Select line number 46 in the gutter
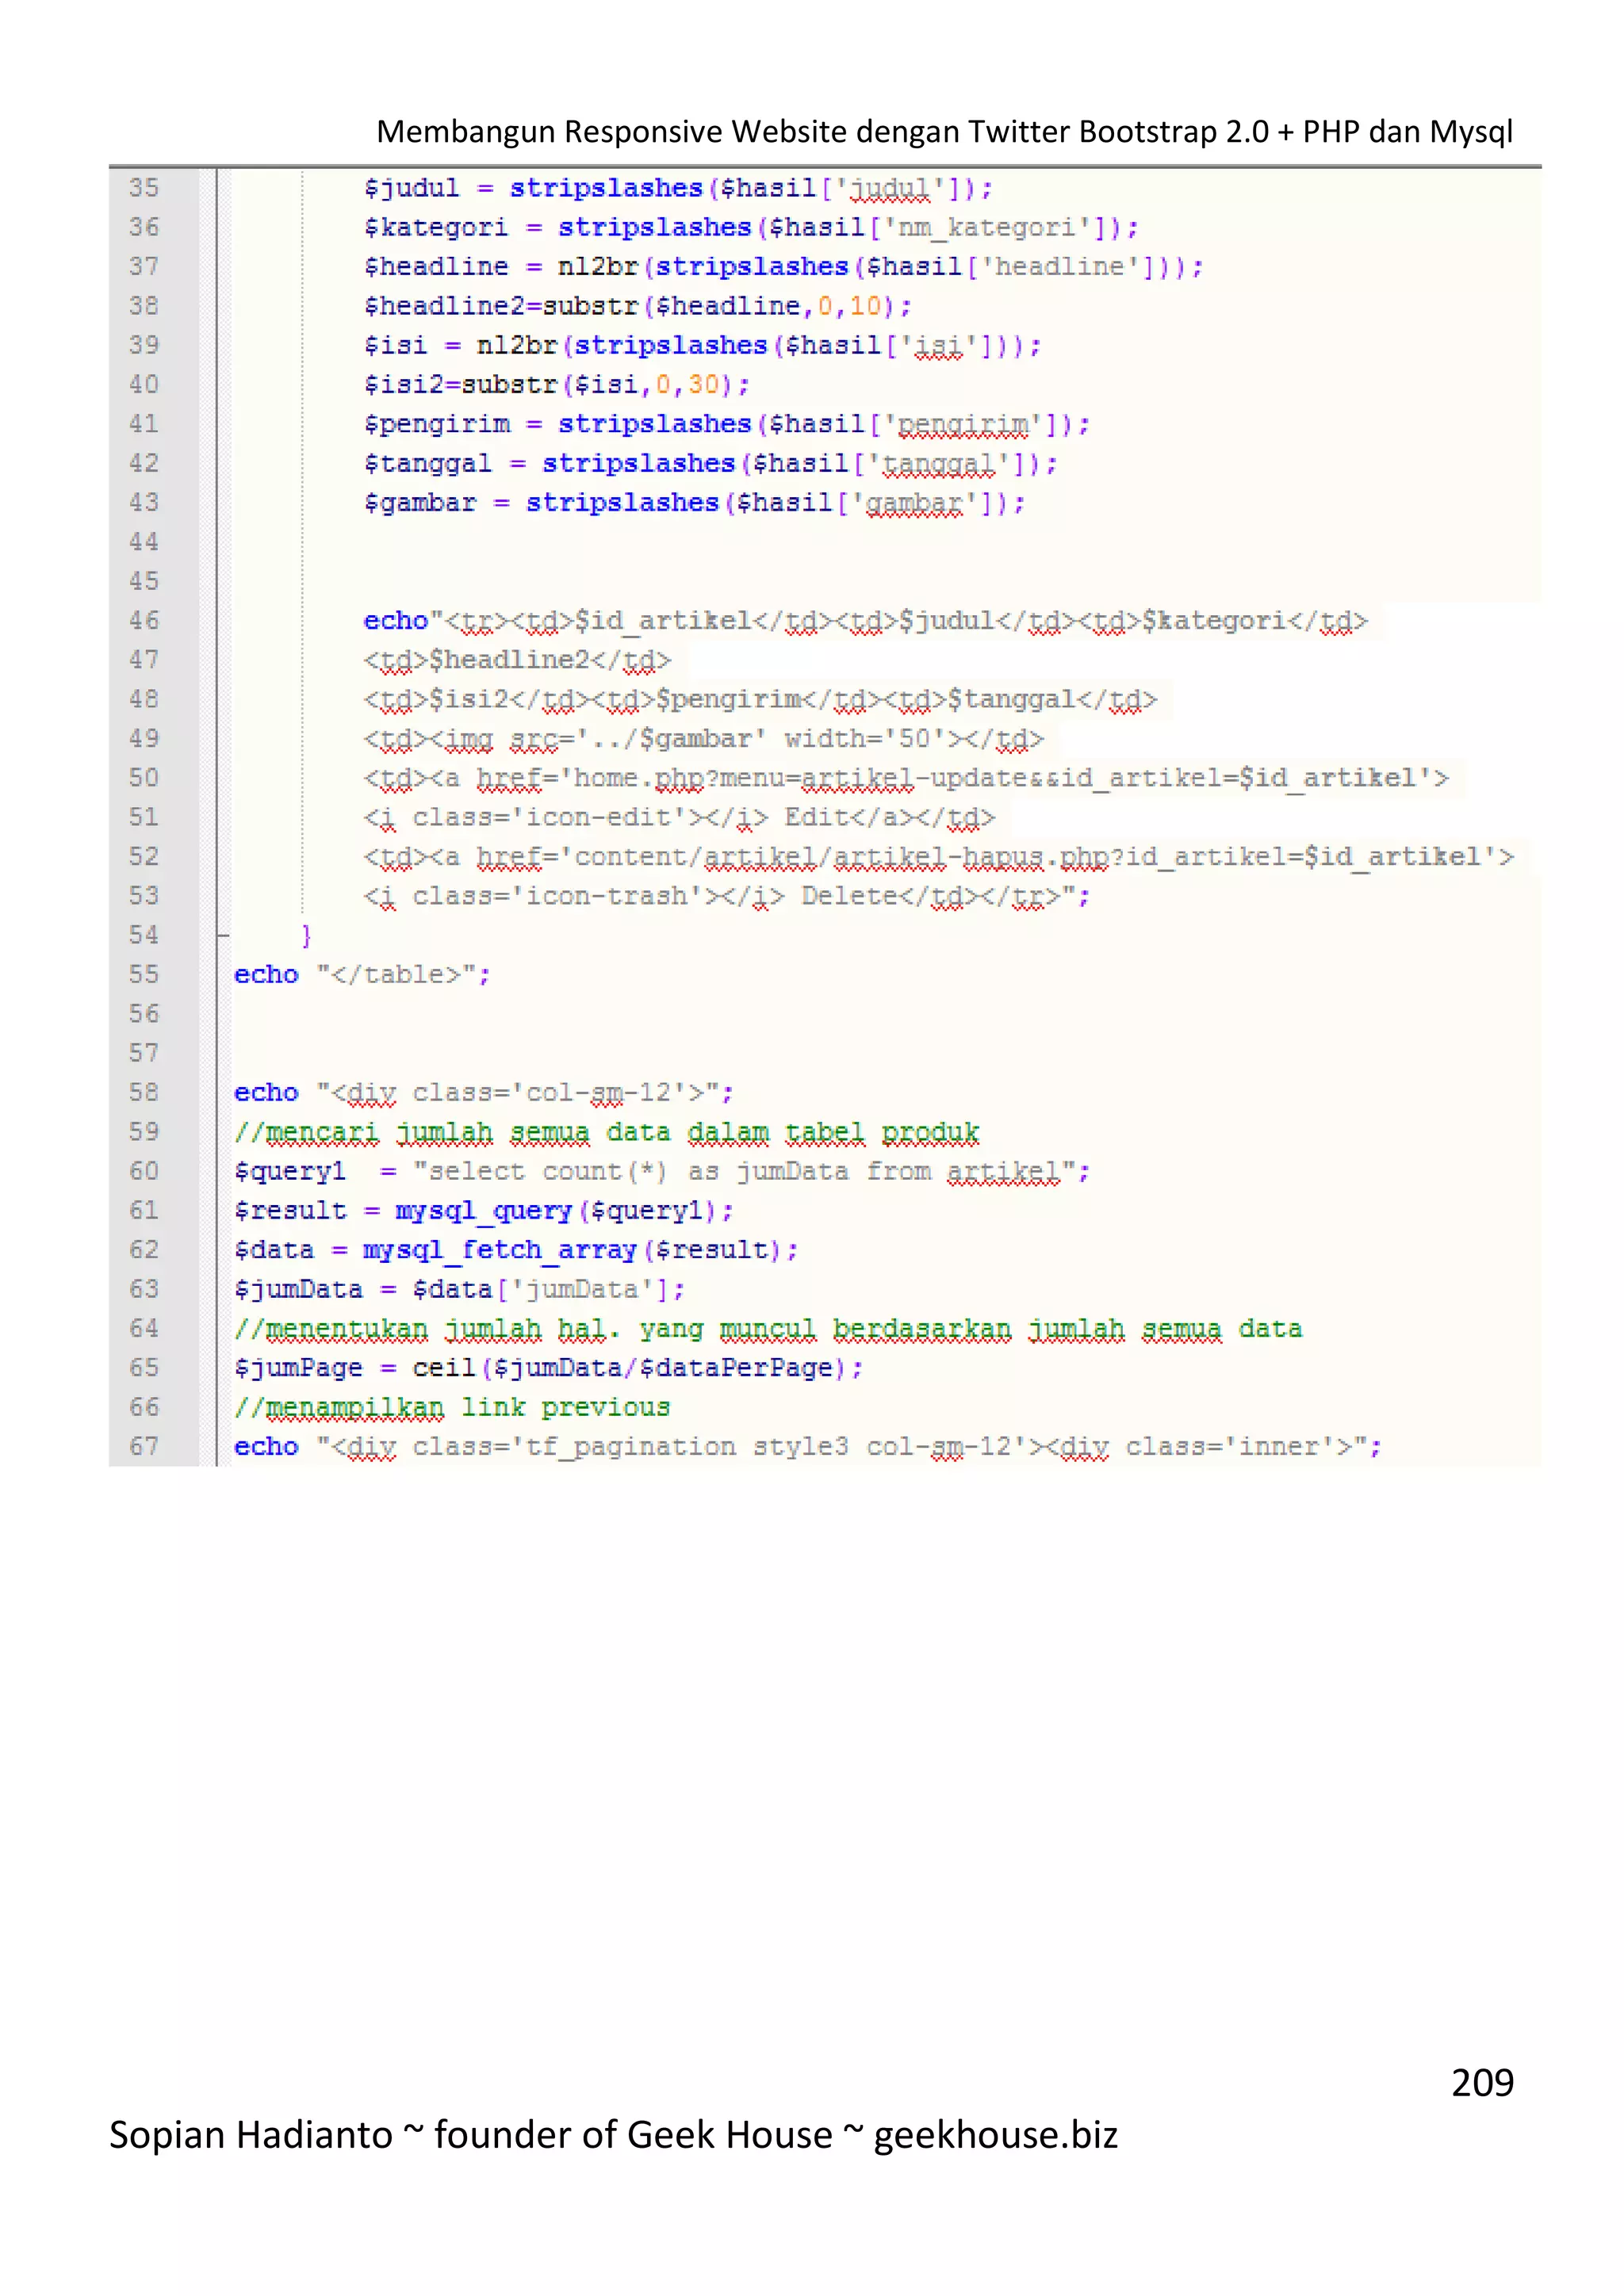 144,621
